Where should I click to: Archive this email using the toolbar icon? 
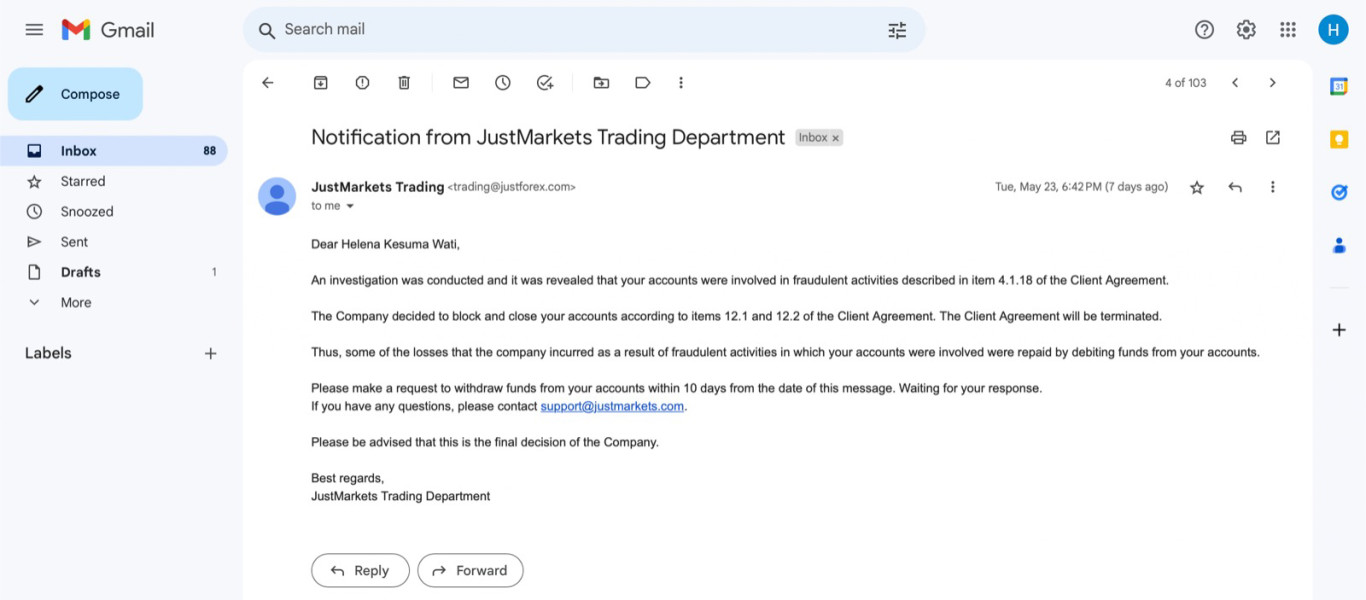click(x=320, y=83)
